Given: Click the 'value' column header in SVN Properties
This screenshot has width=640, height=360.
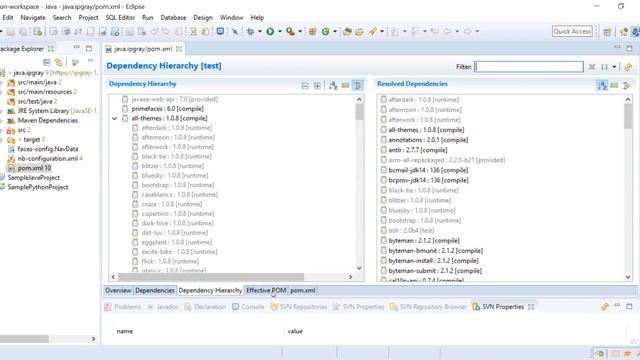Looking at the screenshot, I should (295, 331).
